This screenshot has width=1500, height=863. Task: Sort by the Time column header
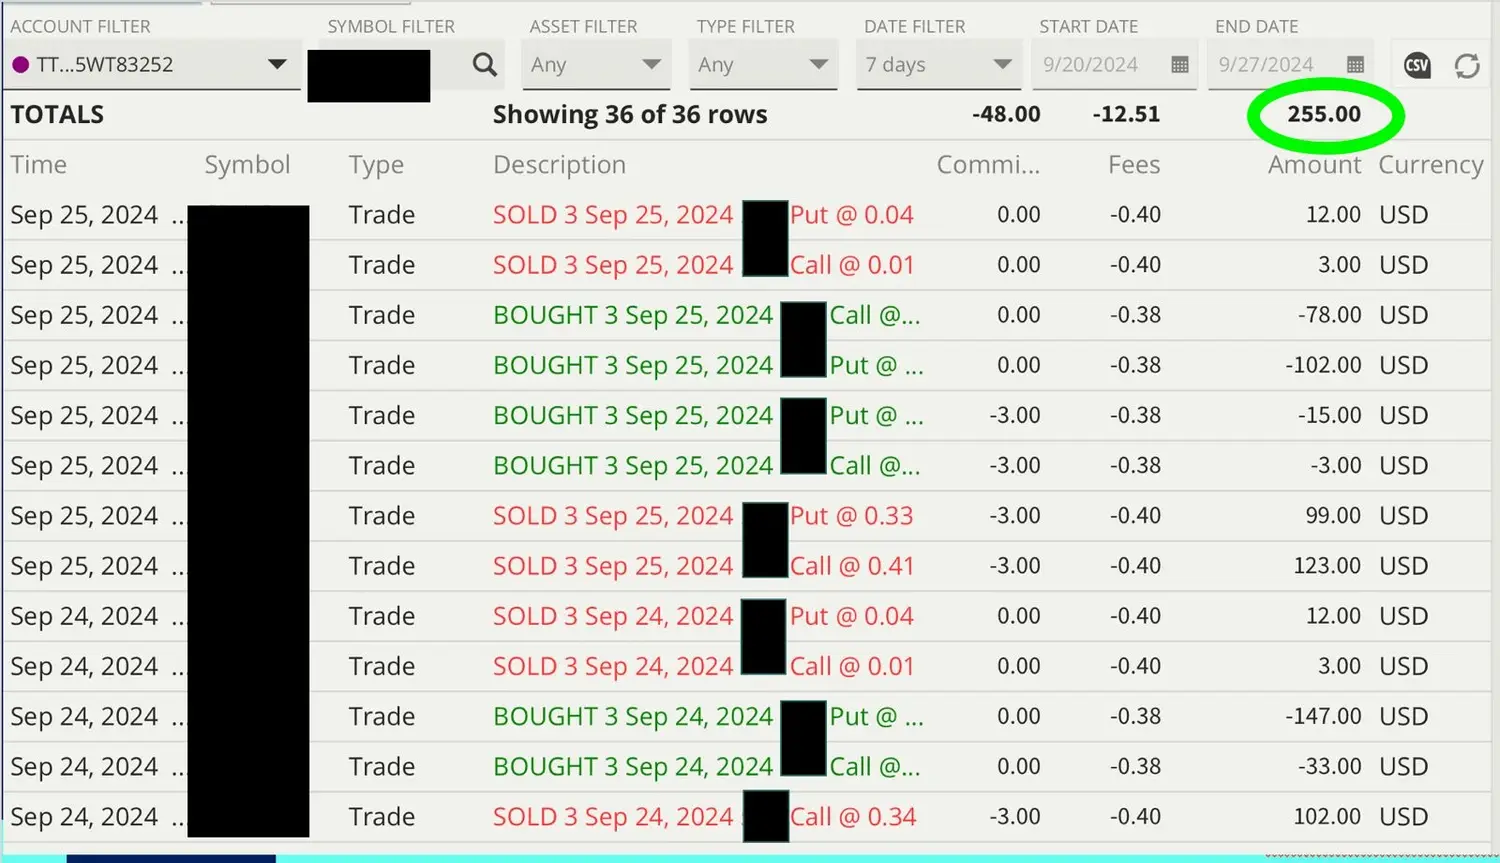click(39, 165)
